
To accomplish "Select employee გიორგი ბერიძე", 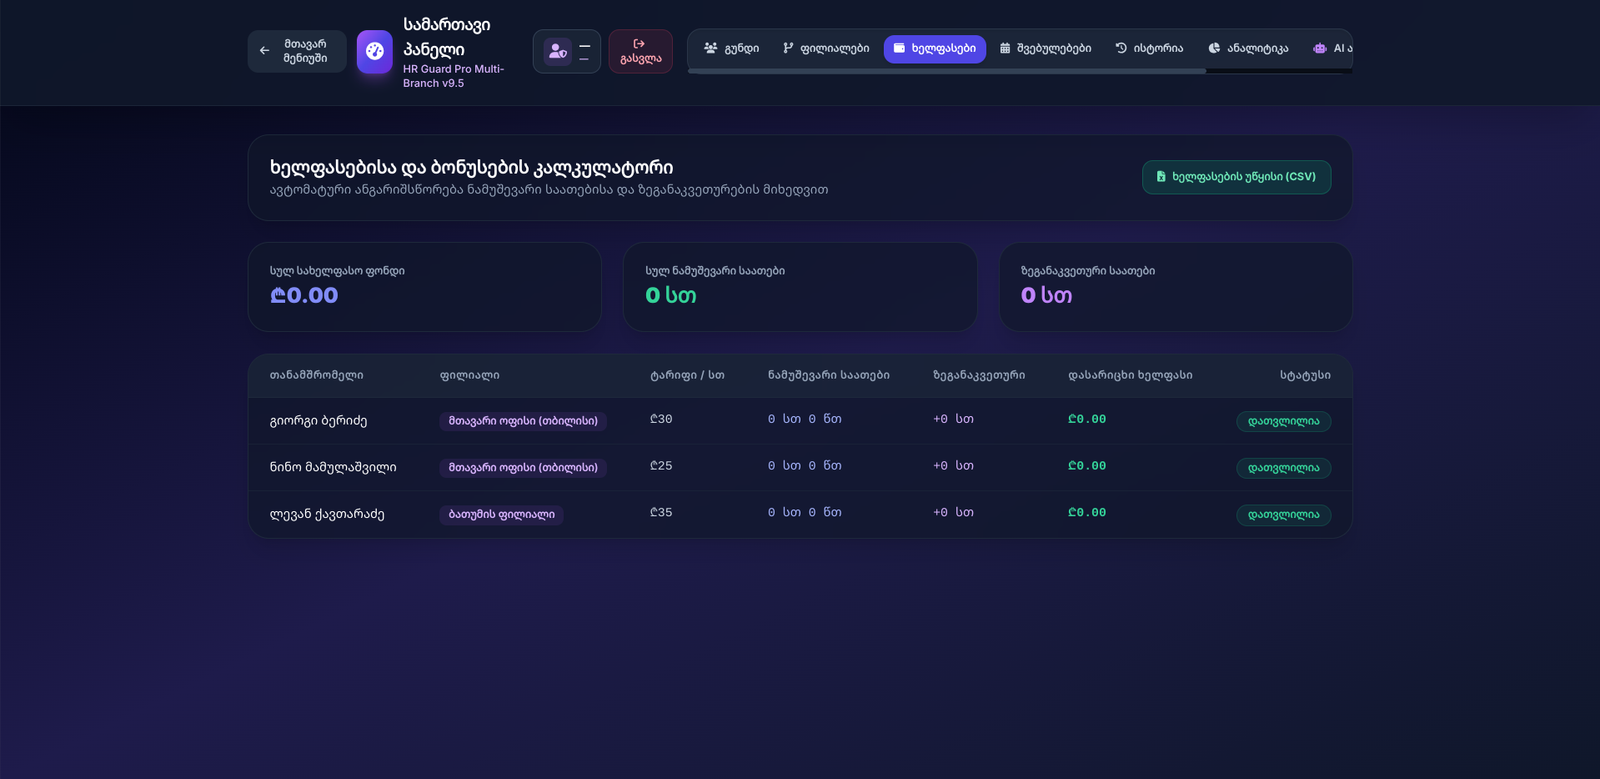I will tap(318, 421).
